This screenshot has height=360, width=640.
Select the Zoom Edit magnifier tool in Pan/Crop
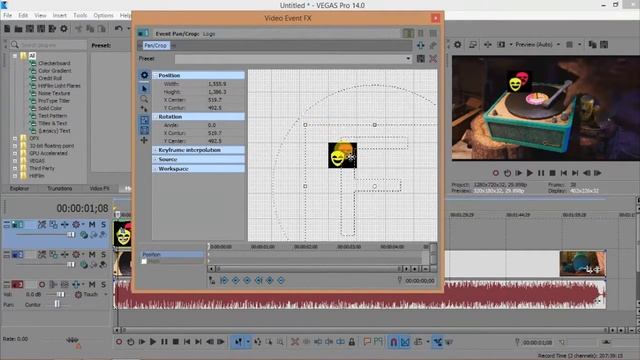tap(144, 99)
